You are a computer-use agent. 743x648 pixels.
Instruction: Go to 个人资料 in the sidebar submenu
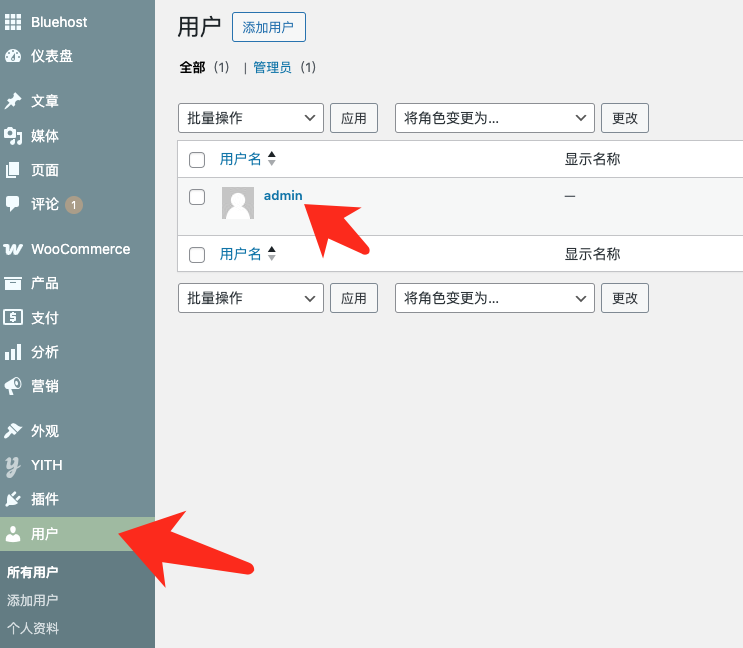[33, 628]
